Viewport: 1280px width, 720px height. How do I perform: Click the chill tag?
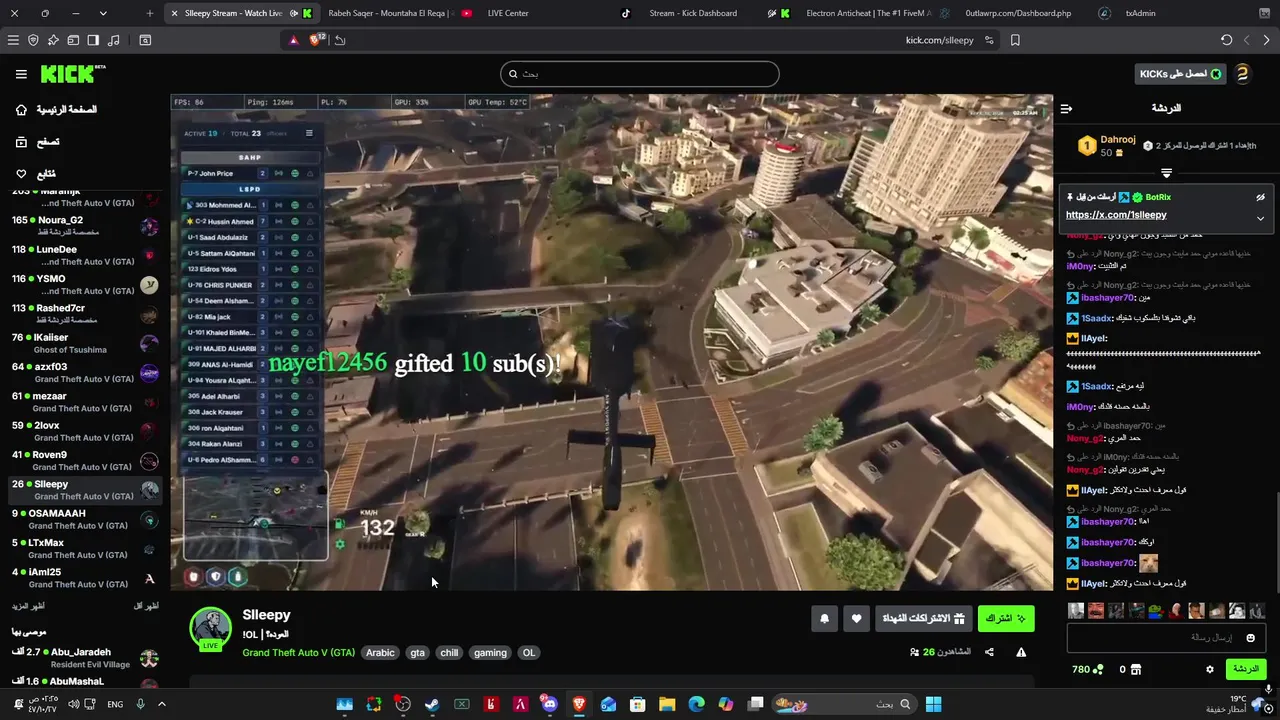[x=449, y=653]
